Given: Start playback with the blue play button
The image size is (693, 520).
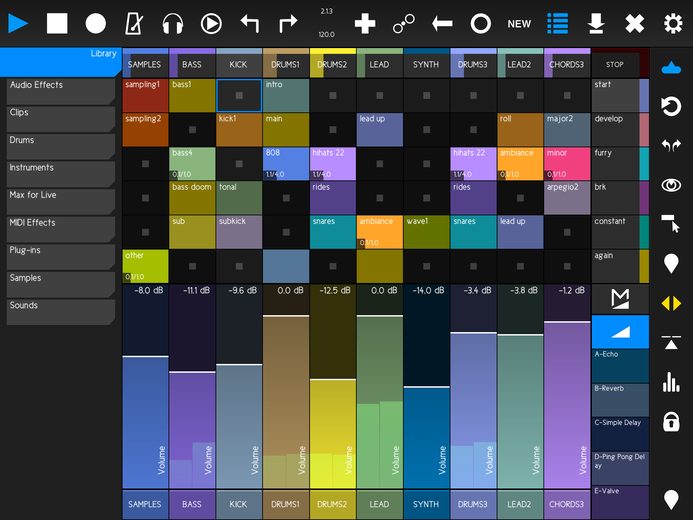Looking at the screenshot, I should 18,23.
